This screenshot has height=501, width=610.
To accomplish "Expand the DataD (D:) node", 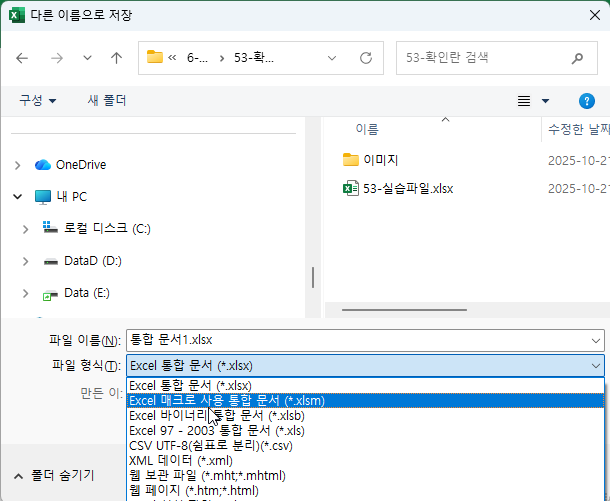I will (25, 261).
